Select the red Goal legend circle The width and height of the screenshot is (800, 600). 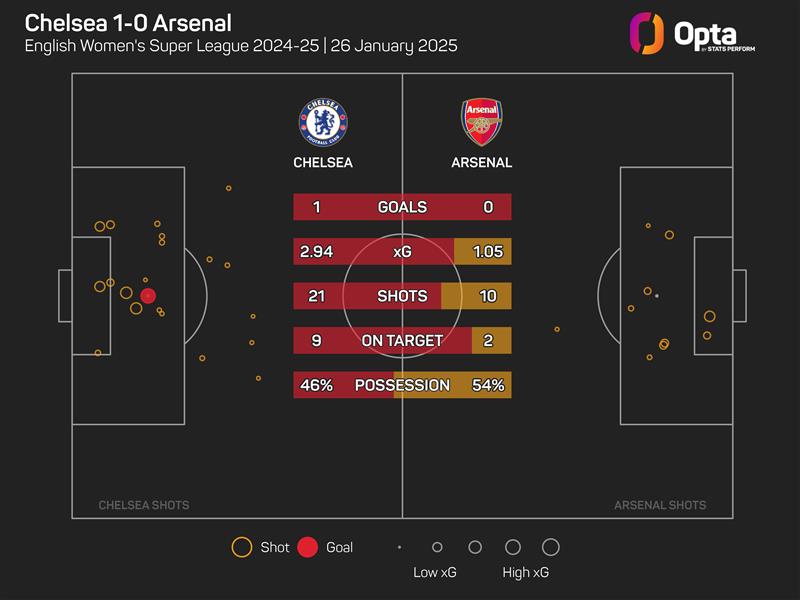point(308,547)
